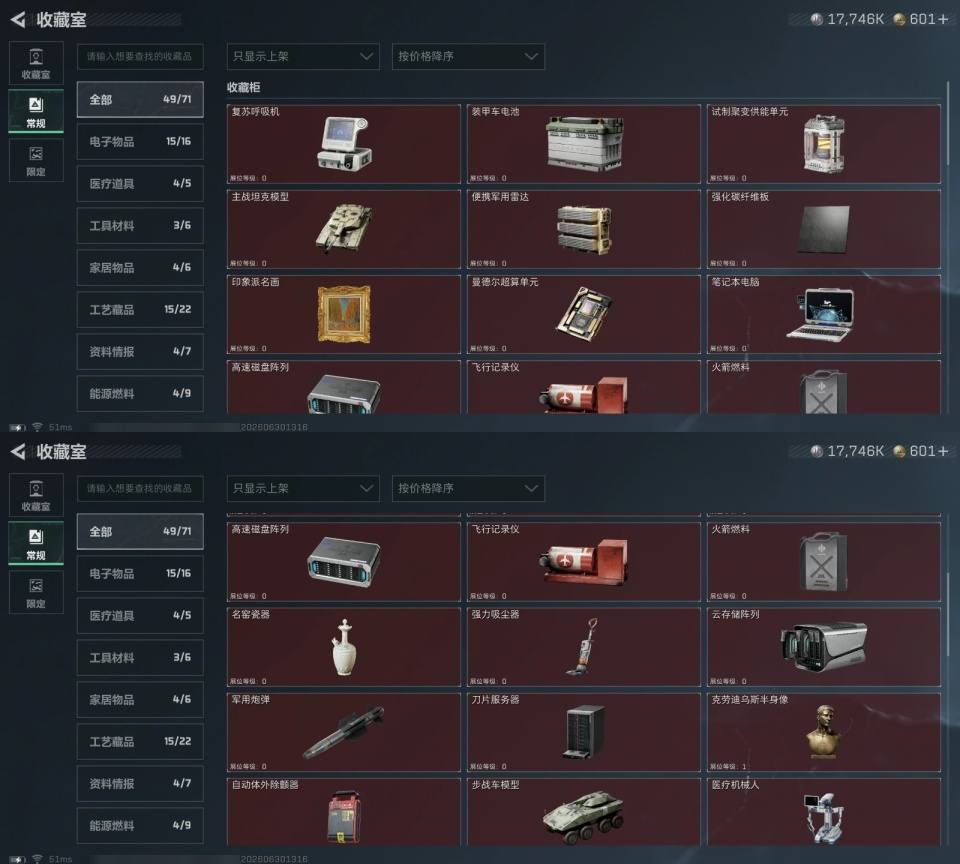The height and width of the screenshot is (864, 960).
Task: Pick the 强力吸尘器 vacuum cleaner
Action: coord(583,647)
